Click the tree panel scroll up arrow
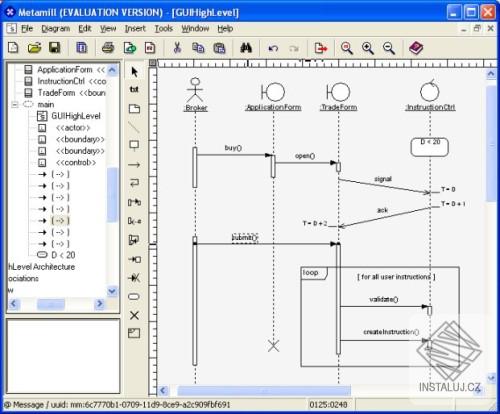 [x=112, y=70]
